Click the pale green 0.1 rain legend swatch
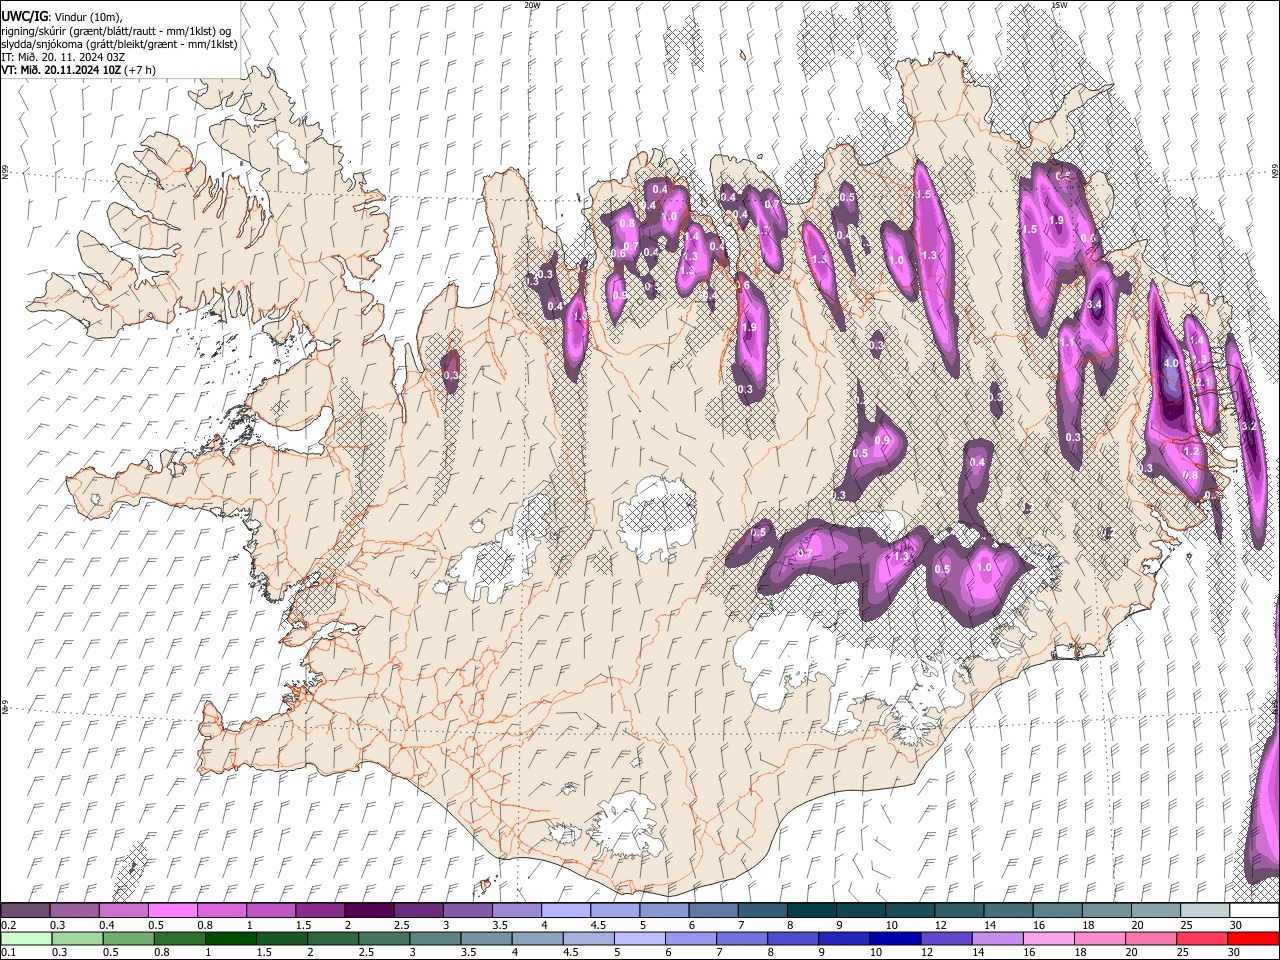1280x960 pixels. click(26, 938)
